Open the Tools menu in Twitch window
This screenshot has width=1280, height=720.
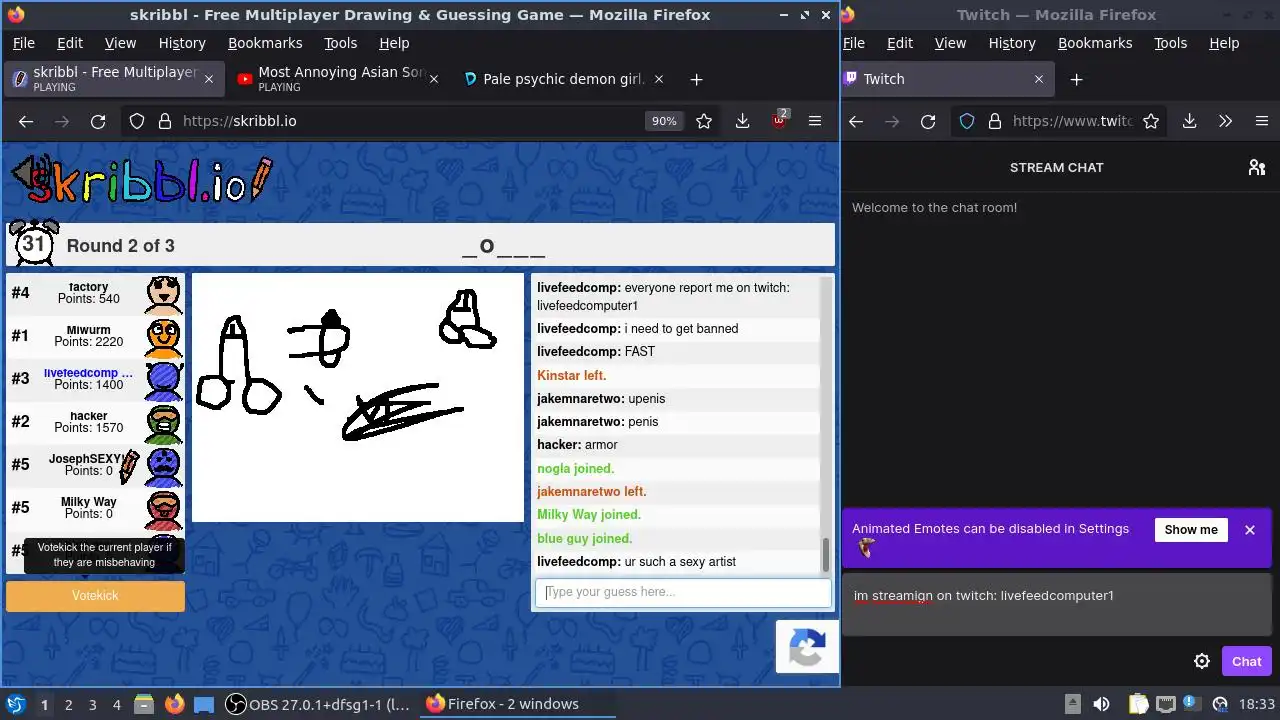pyautogui.click(x=1170, y=43)
